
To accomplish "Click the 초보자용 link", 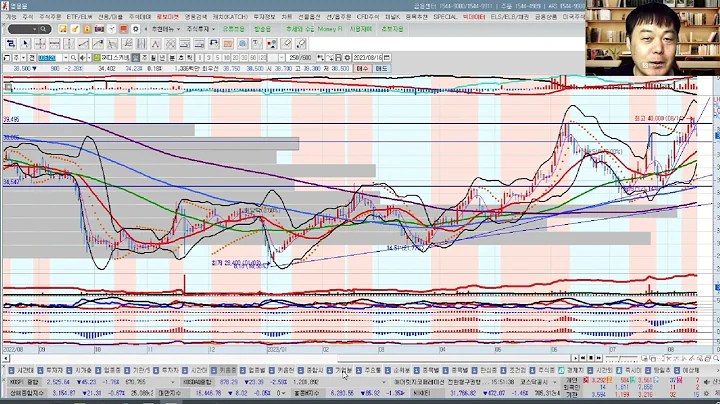I will [x=392, y=29].
